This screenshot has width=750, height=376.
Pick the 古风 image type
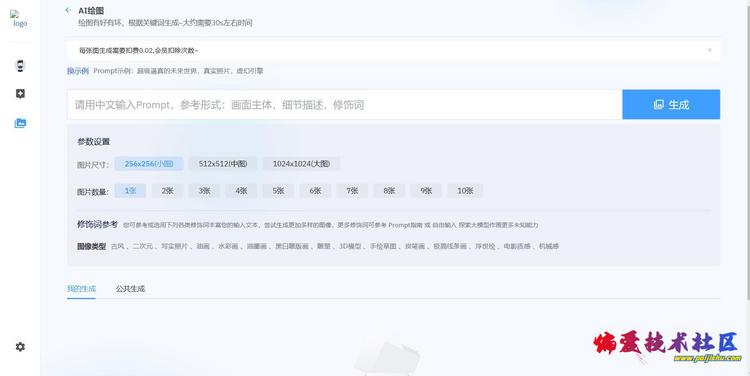[118, 246]
